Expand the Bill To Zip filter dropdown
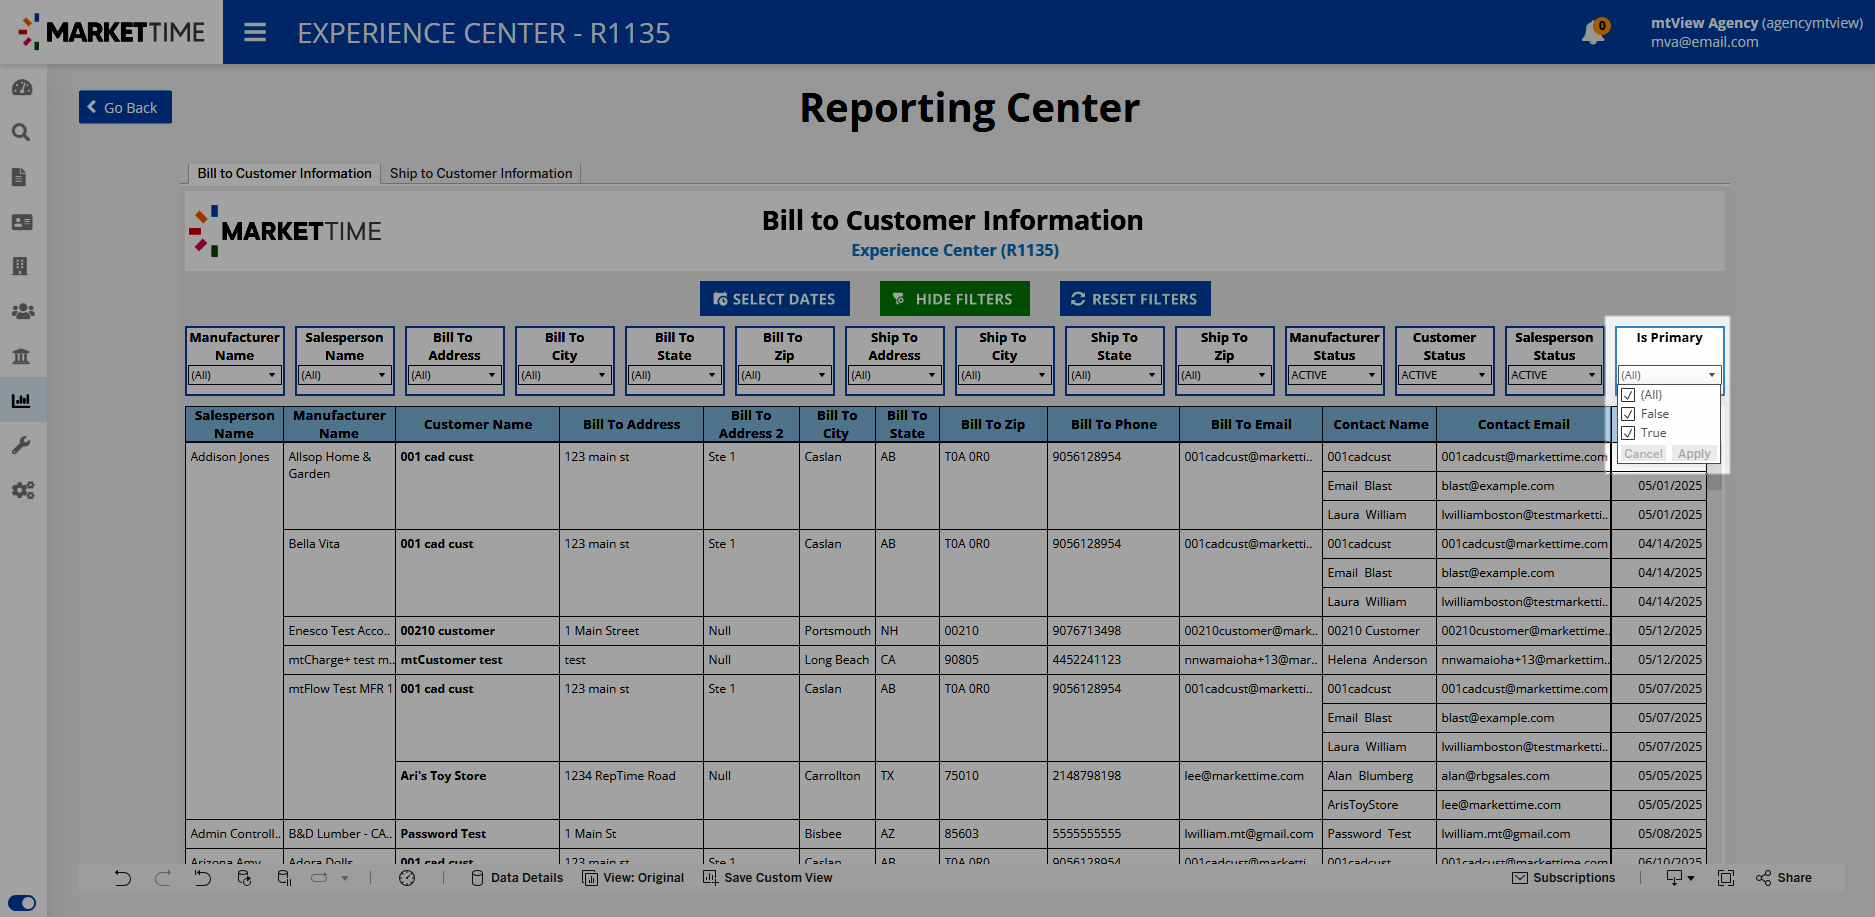 click(x=784, y=376)
